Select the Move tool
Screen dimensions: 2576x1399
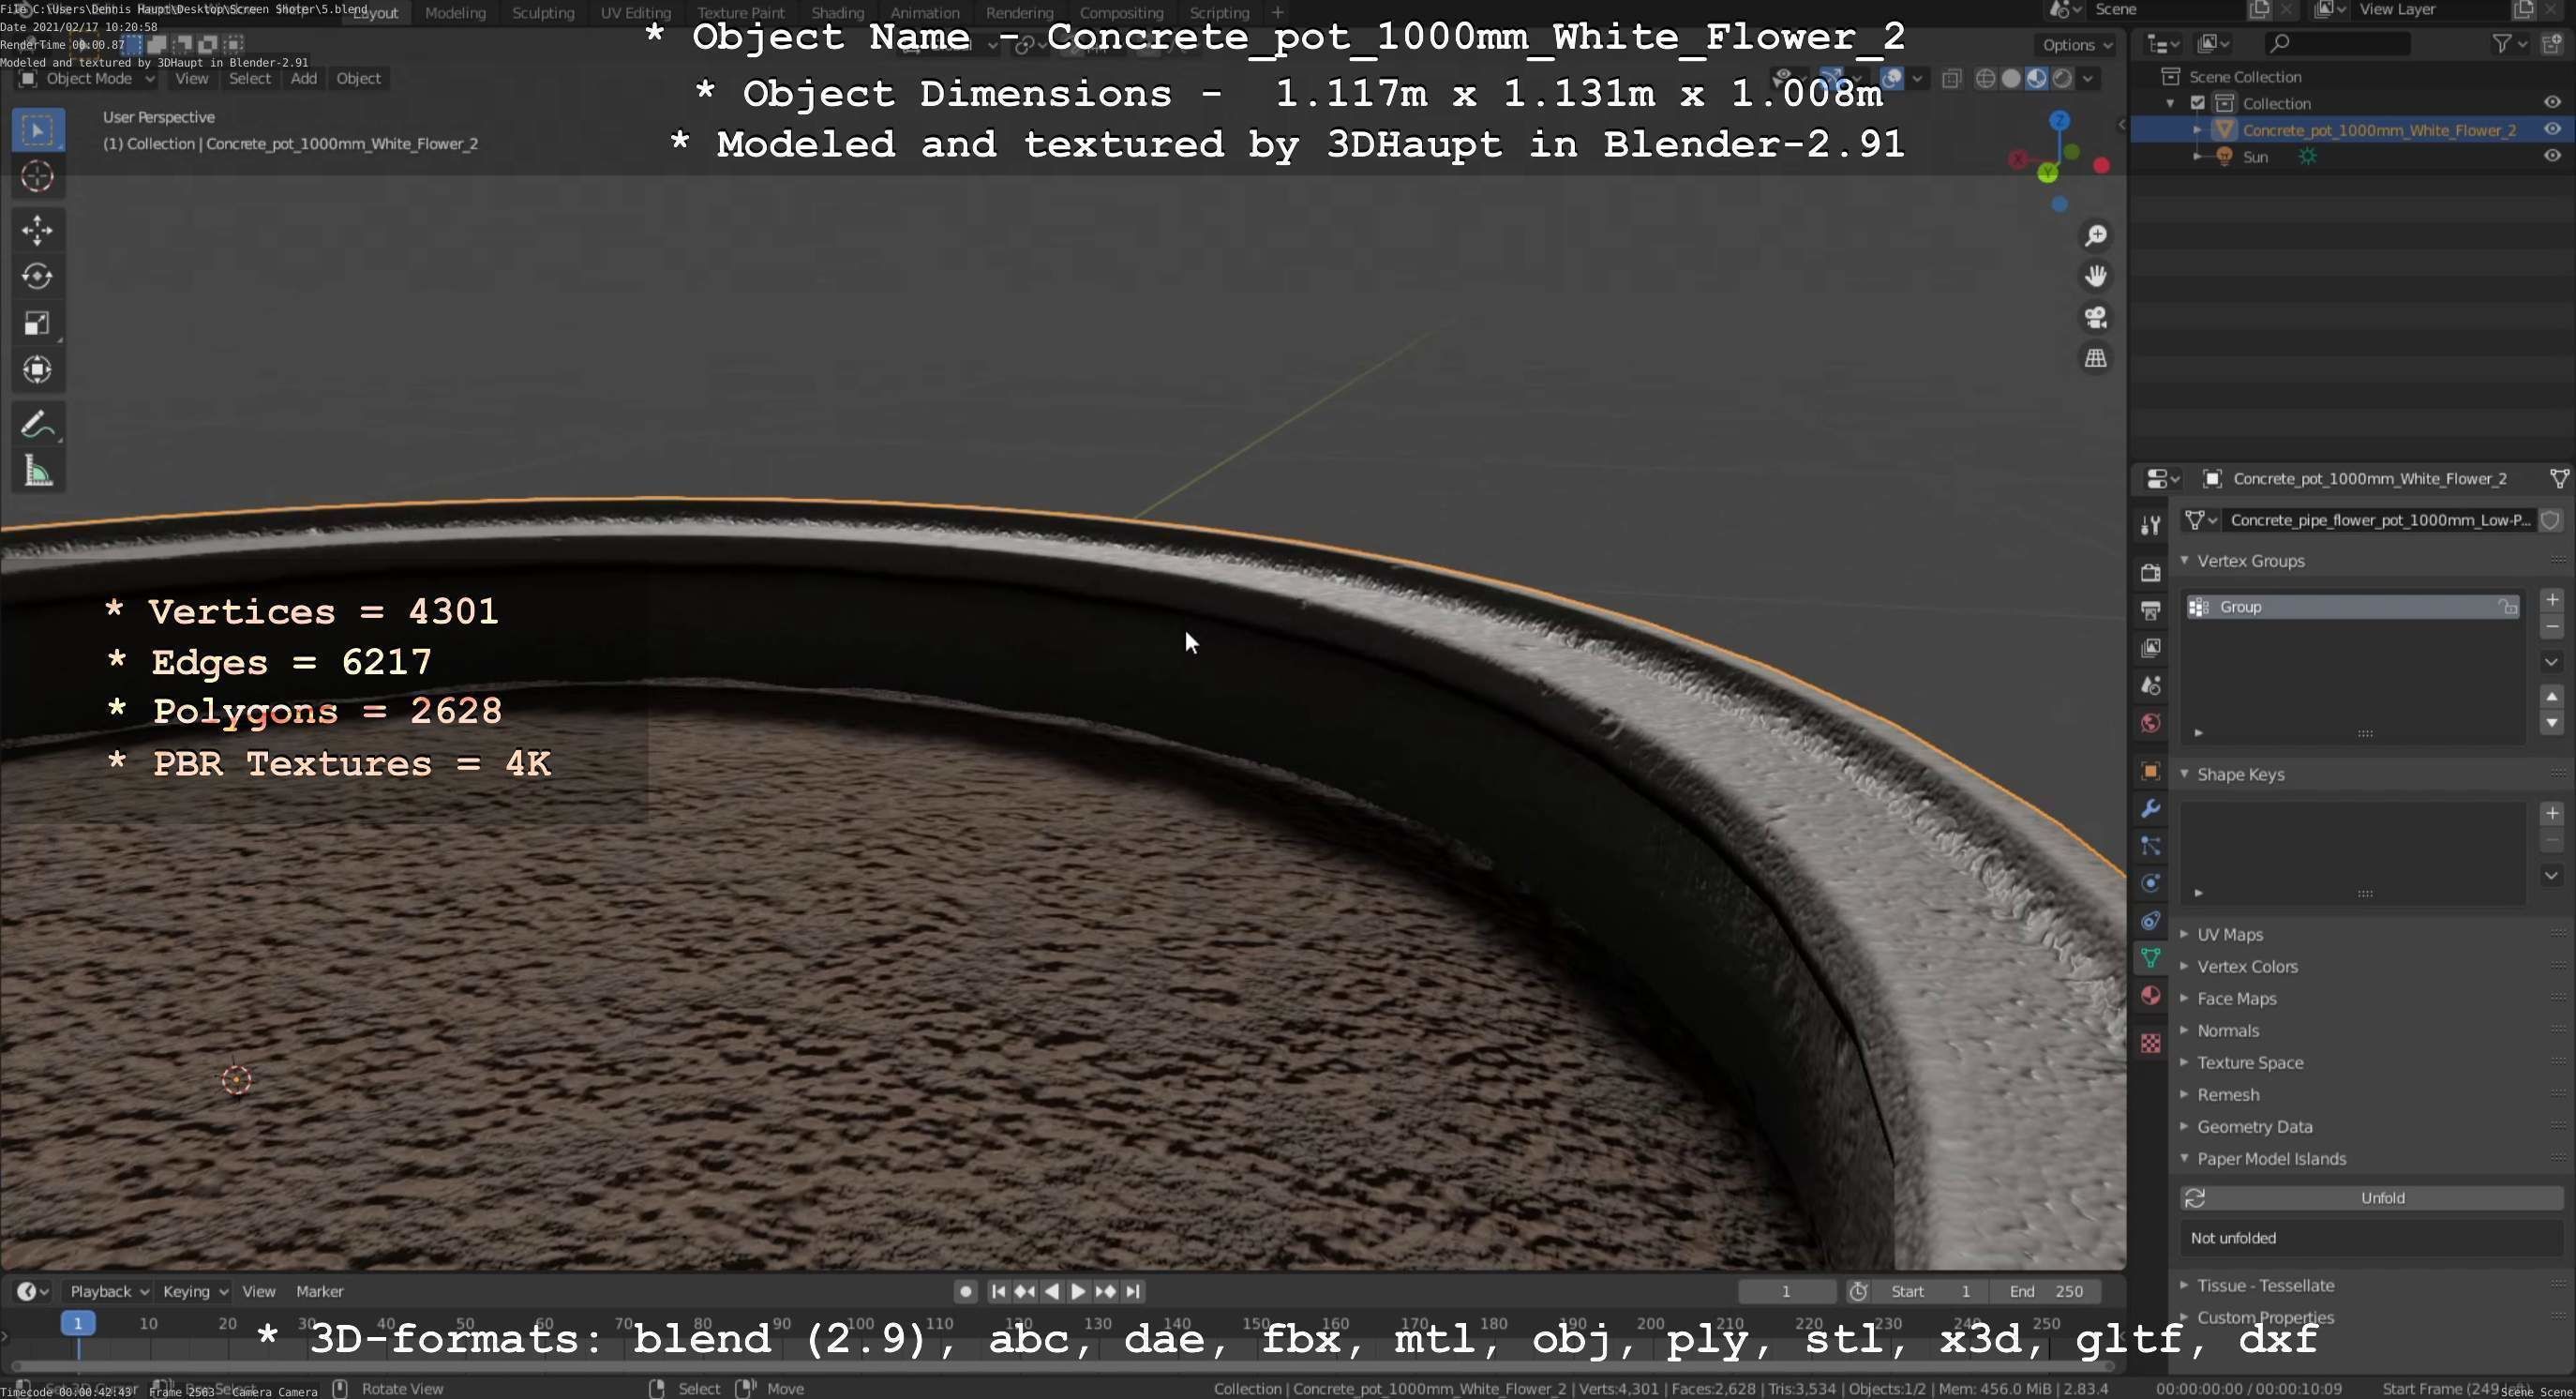(x=38, y=231)
